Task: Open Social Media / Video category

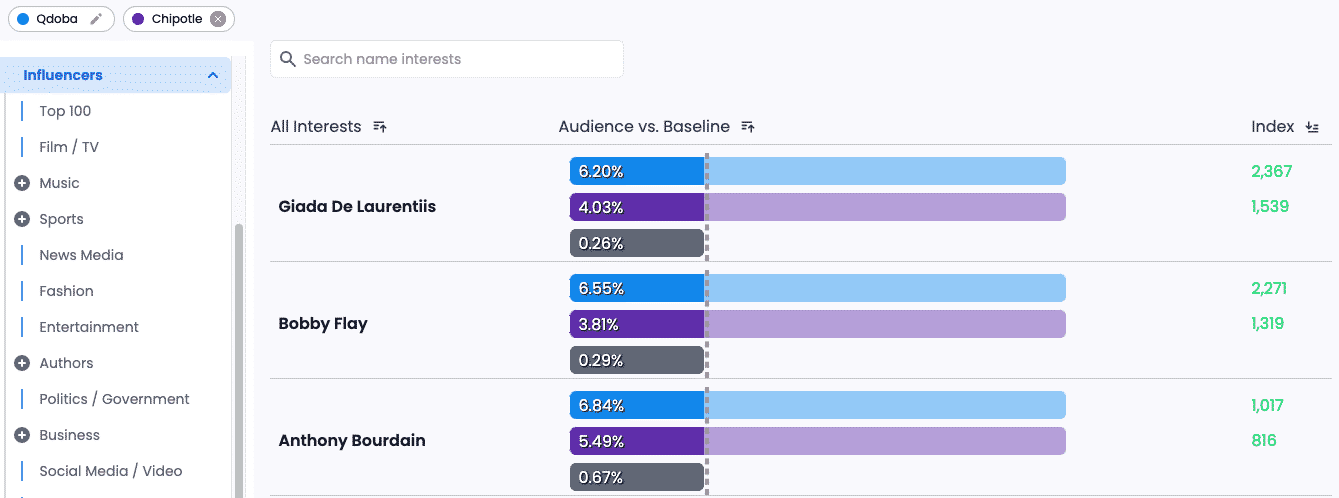Action: pyautogui.click(x=110, y=471)
